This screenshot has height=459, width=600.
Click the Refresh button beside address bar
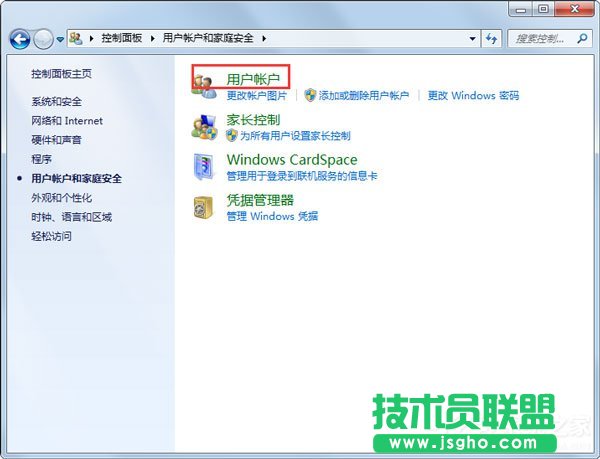click(491, 39)
